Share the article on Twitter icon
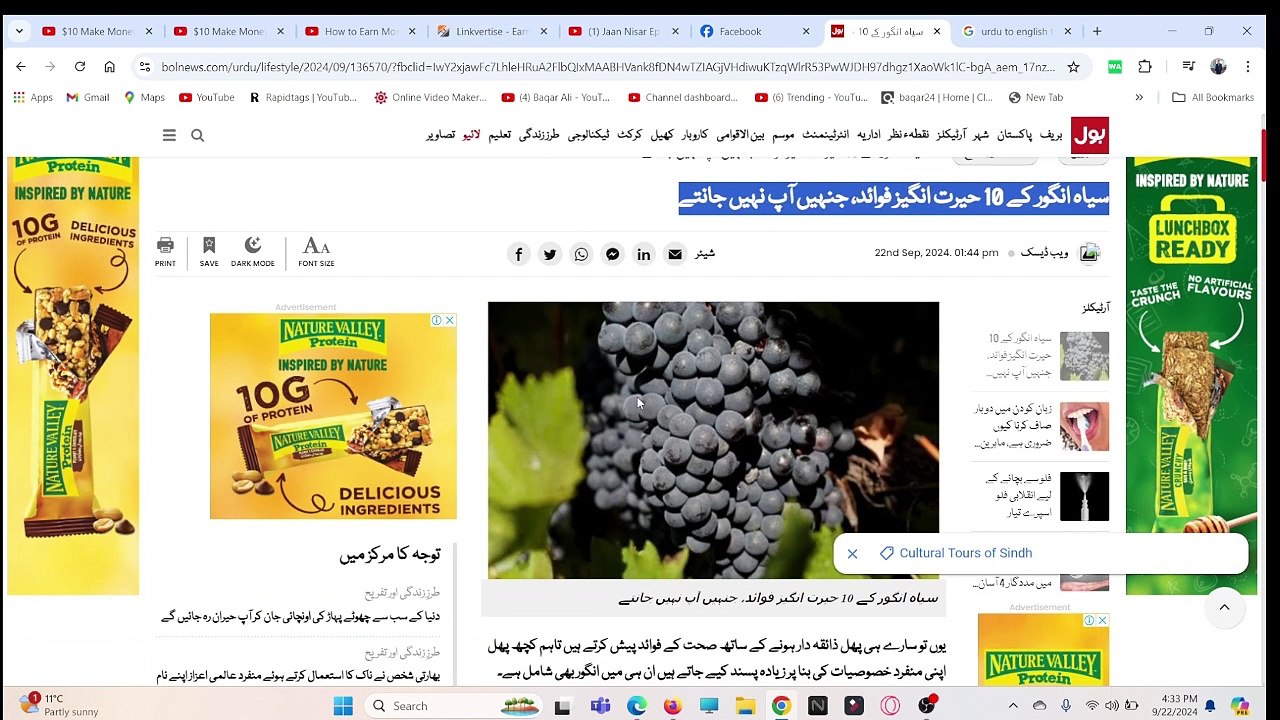Screen dimensions: 1280x720 click(550, 254)
